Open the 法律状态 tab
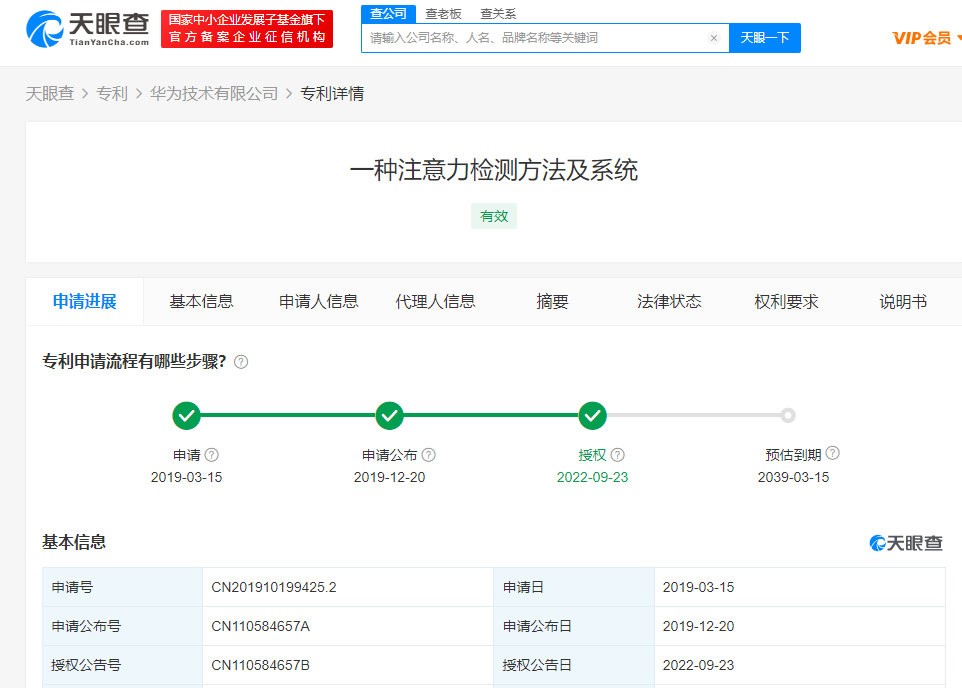Image resolution: width=962 pixels, height=688 pixels. pos(669,301)
